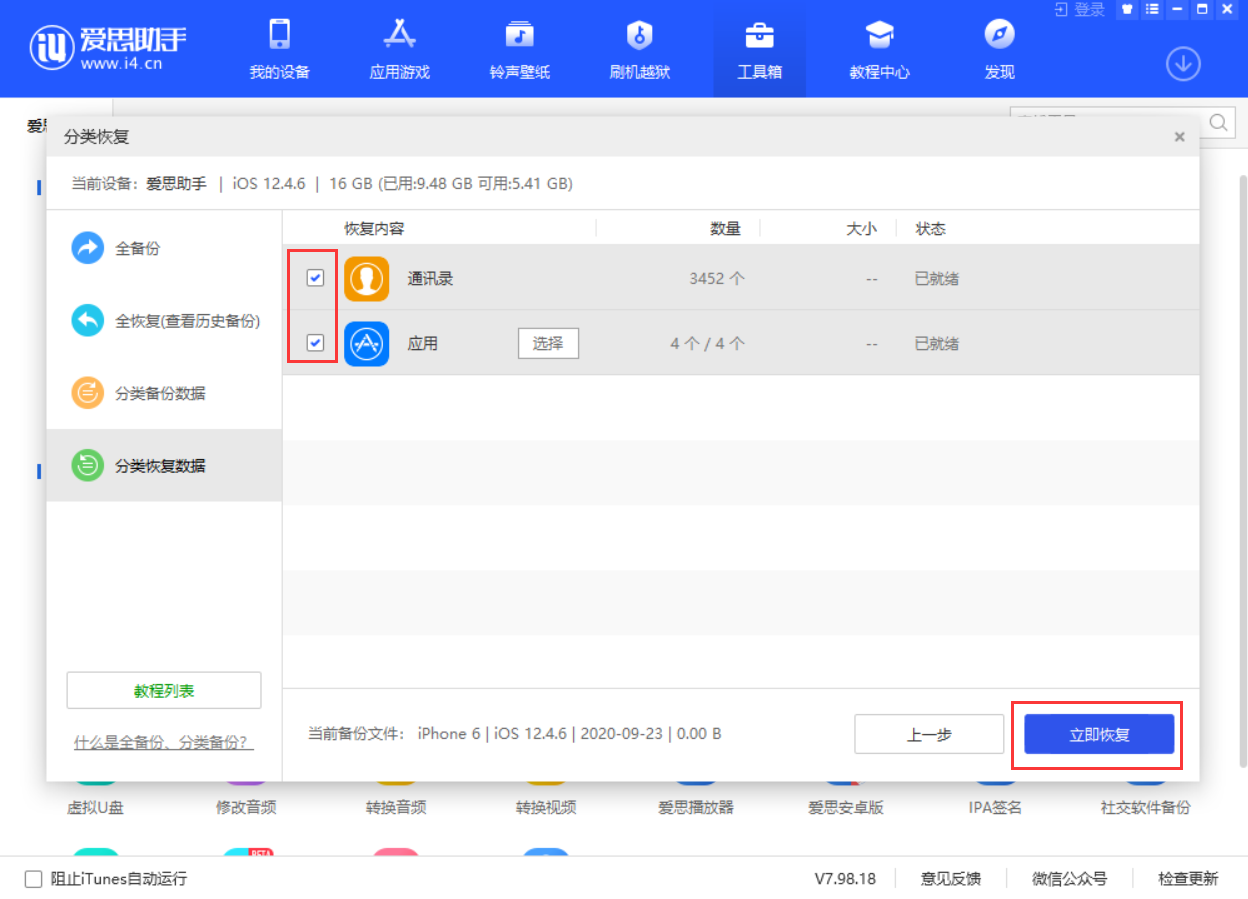Open the 铃声壁纸 section
The width and height of the screenshot is (1248, 899).
pos(518,48)
